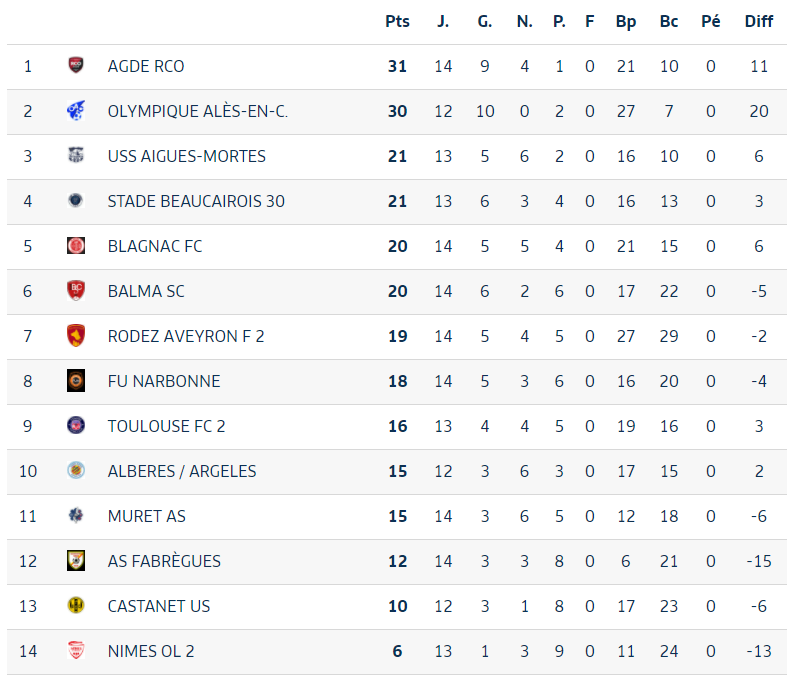This screenshot has width=799, height=683.
Task: Click the Toulouse FC 2 round logo
Action: [76, 425]
